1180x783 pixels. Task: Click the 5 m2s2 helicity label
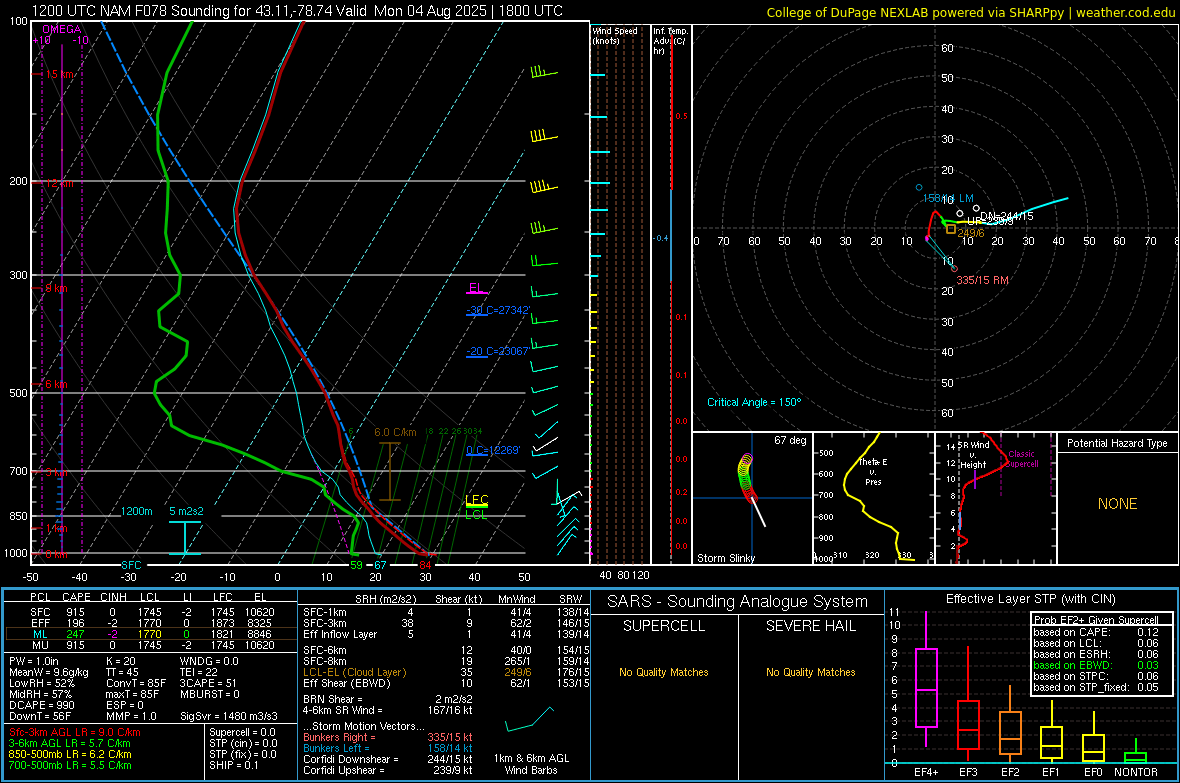pyautogui.click(x=186, y=511)
